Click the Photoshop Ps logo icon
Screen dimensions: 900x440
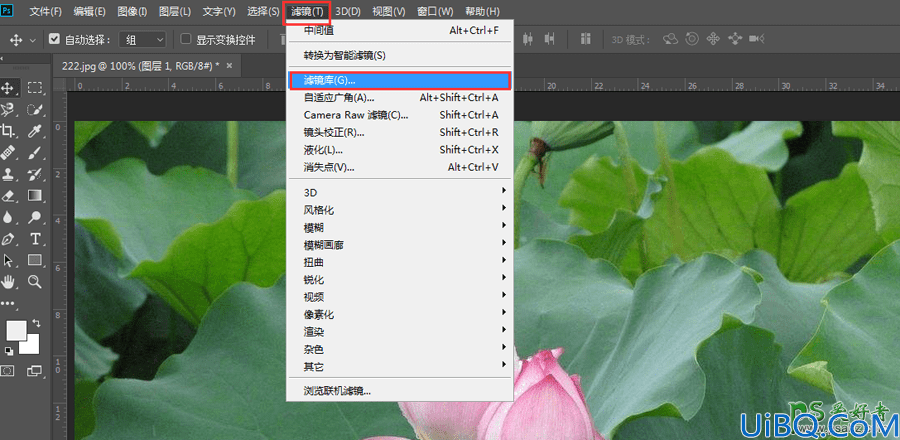tap(7, 10)
